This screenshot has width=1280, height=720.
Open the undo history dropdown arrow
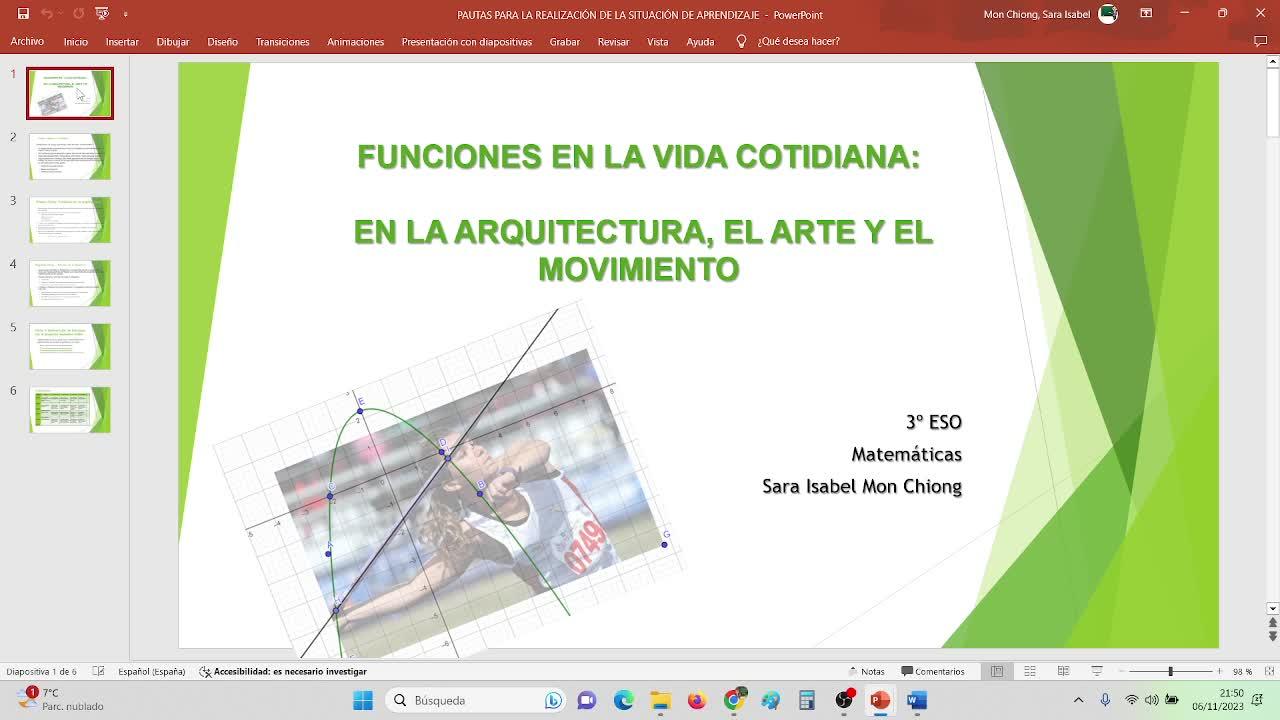pos(60,14)
